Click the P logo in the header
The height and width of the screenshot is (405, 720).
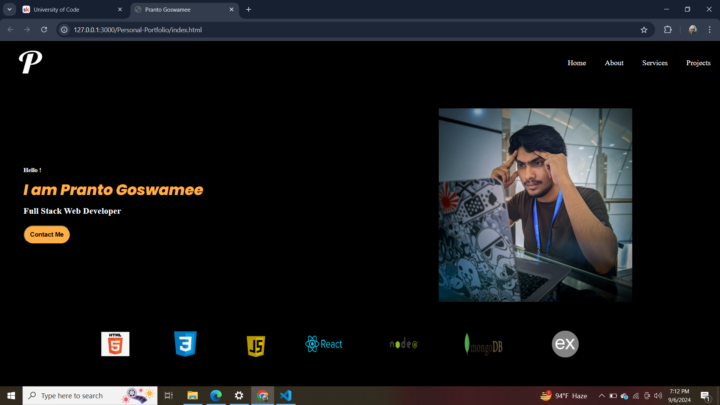pyautogui.click(x=30, y=63)
